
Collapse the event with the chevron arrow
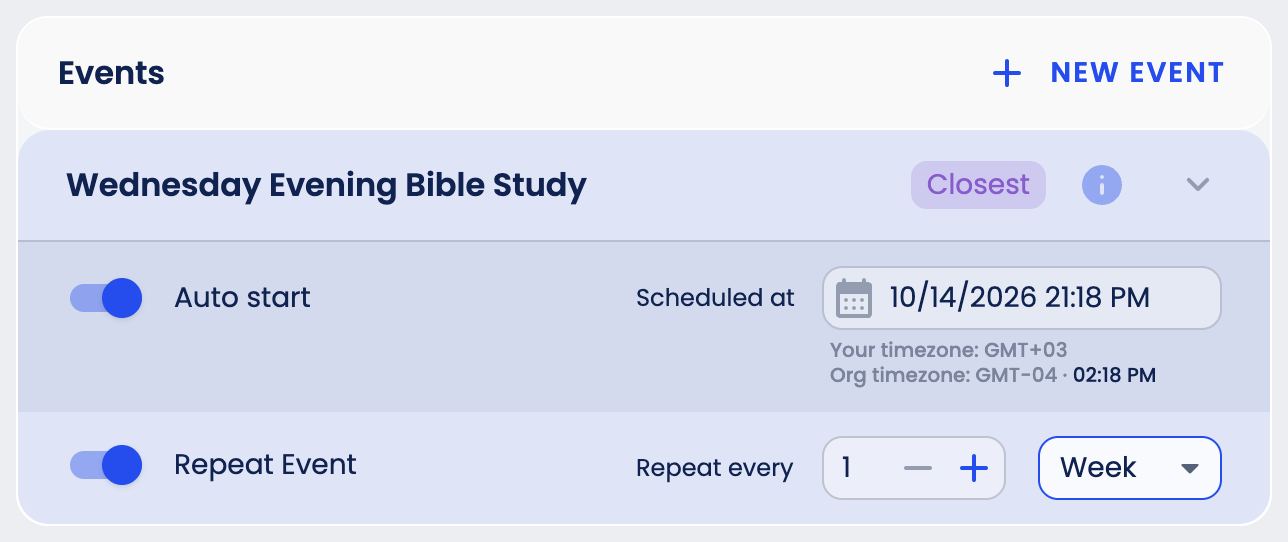(x=1198, y=184)
